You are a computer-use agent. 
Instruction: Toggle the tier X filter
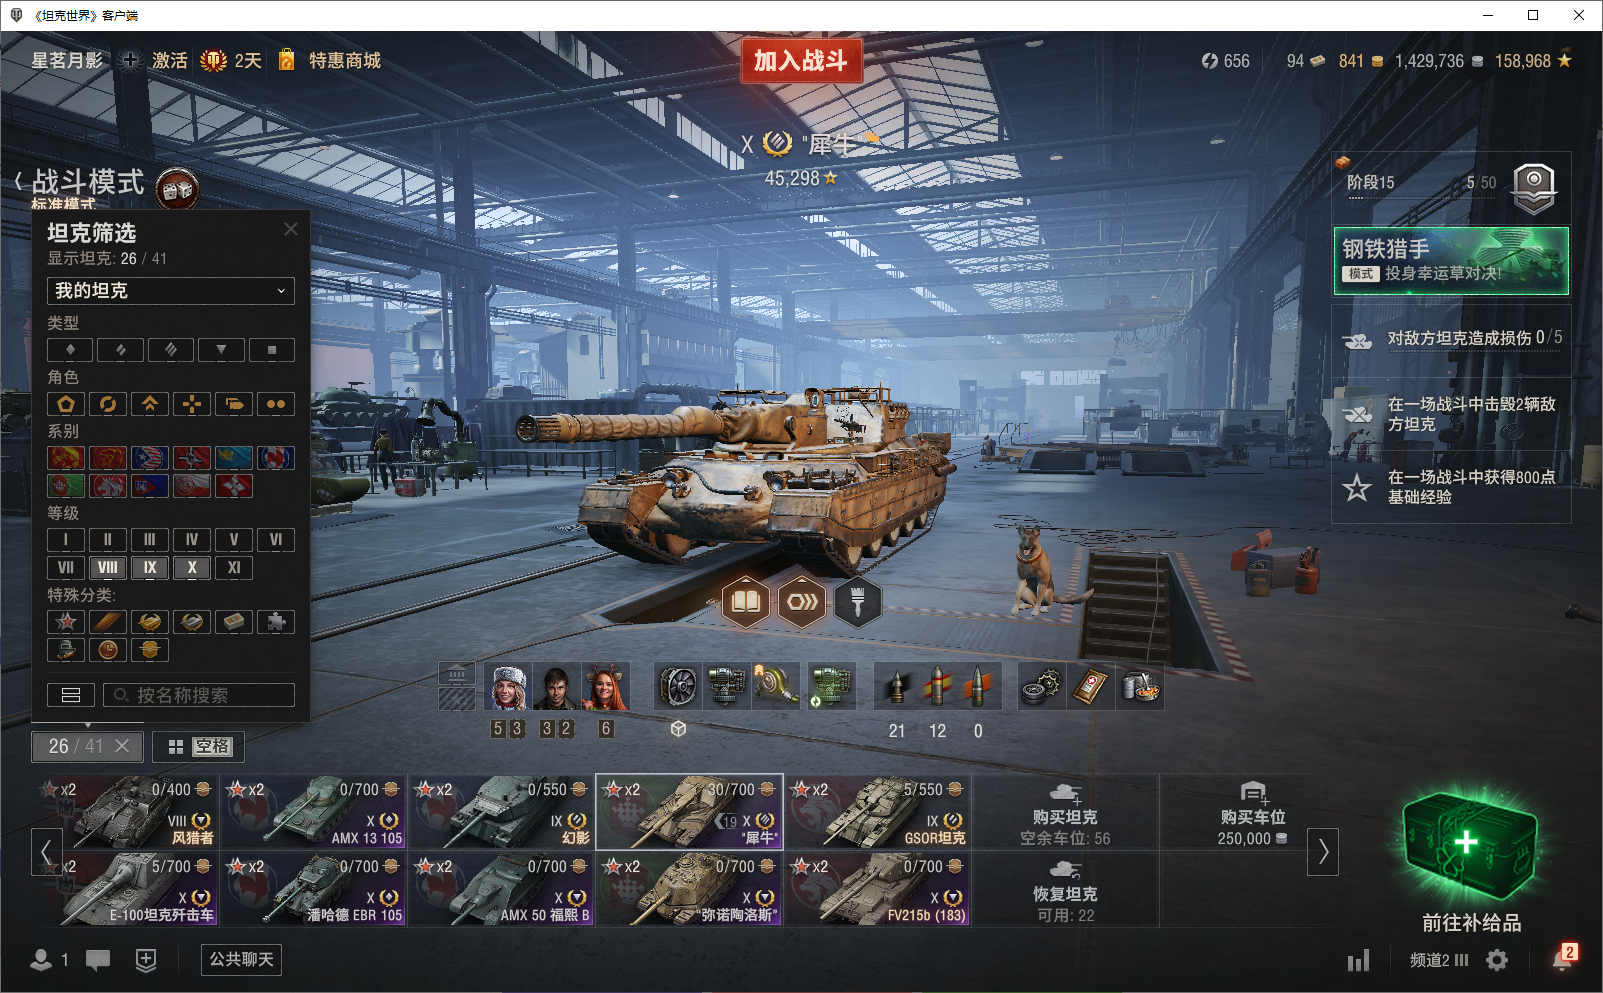192,568
